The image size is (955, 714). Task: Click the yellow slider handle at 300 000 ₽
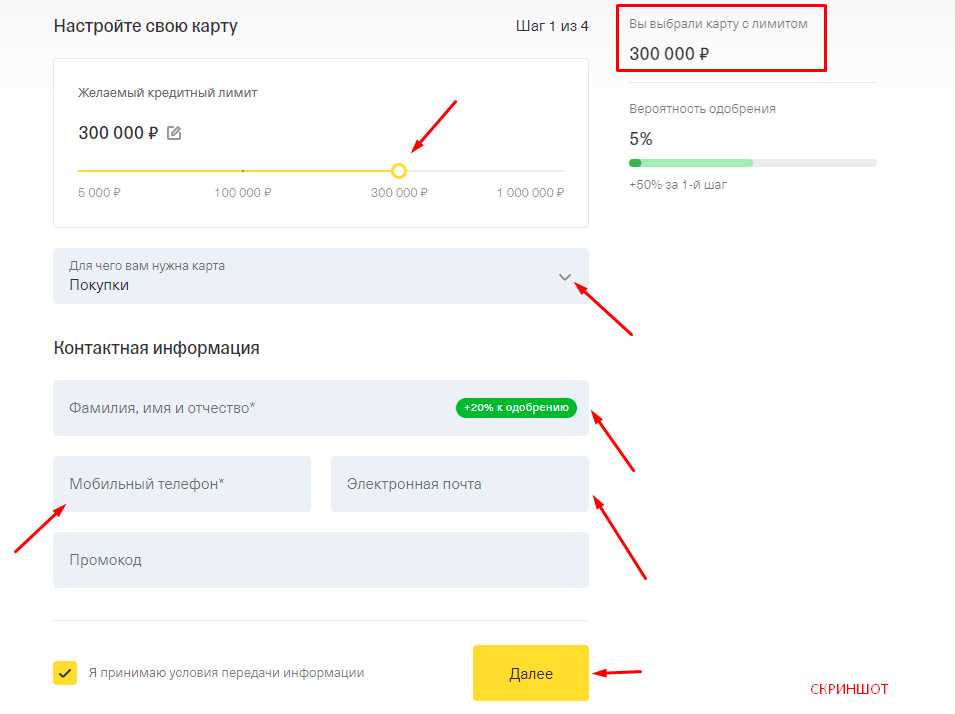point(399,171)
